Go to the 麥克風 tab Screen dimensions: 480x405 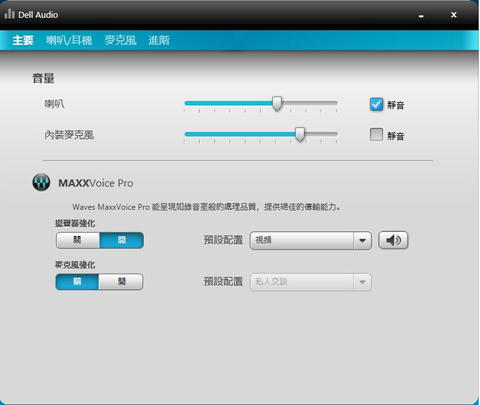(x=120, y=40)
